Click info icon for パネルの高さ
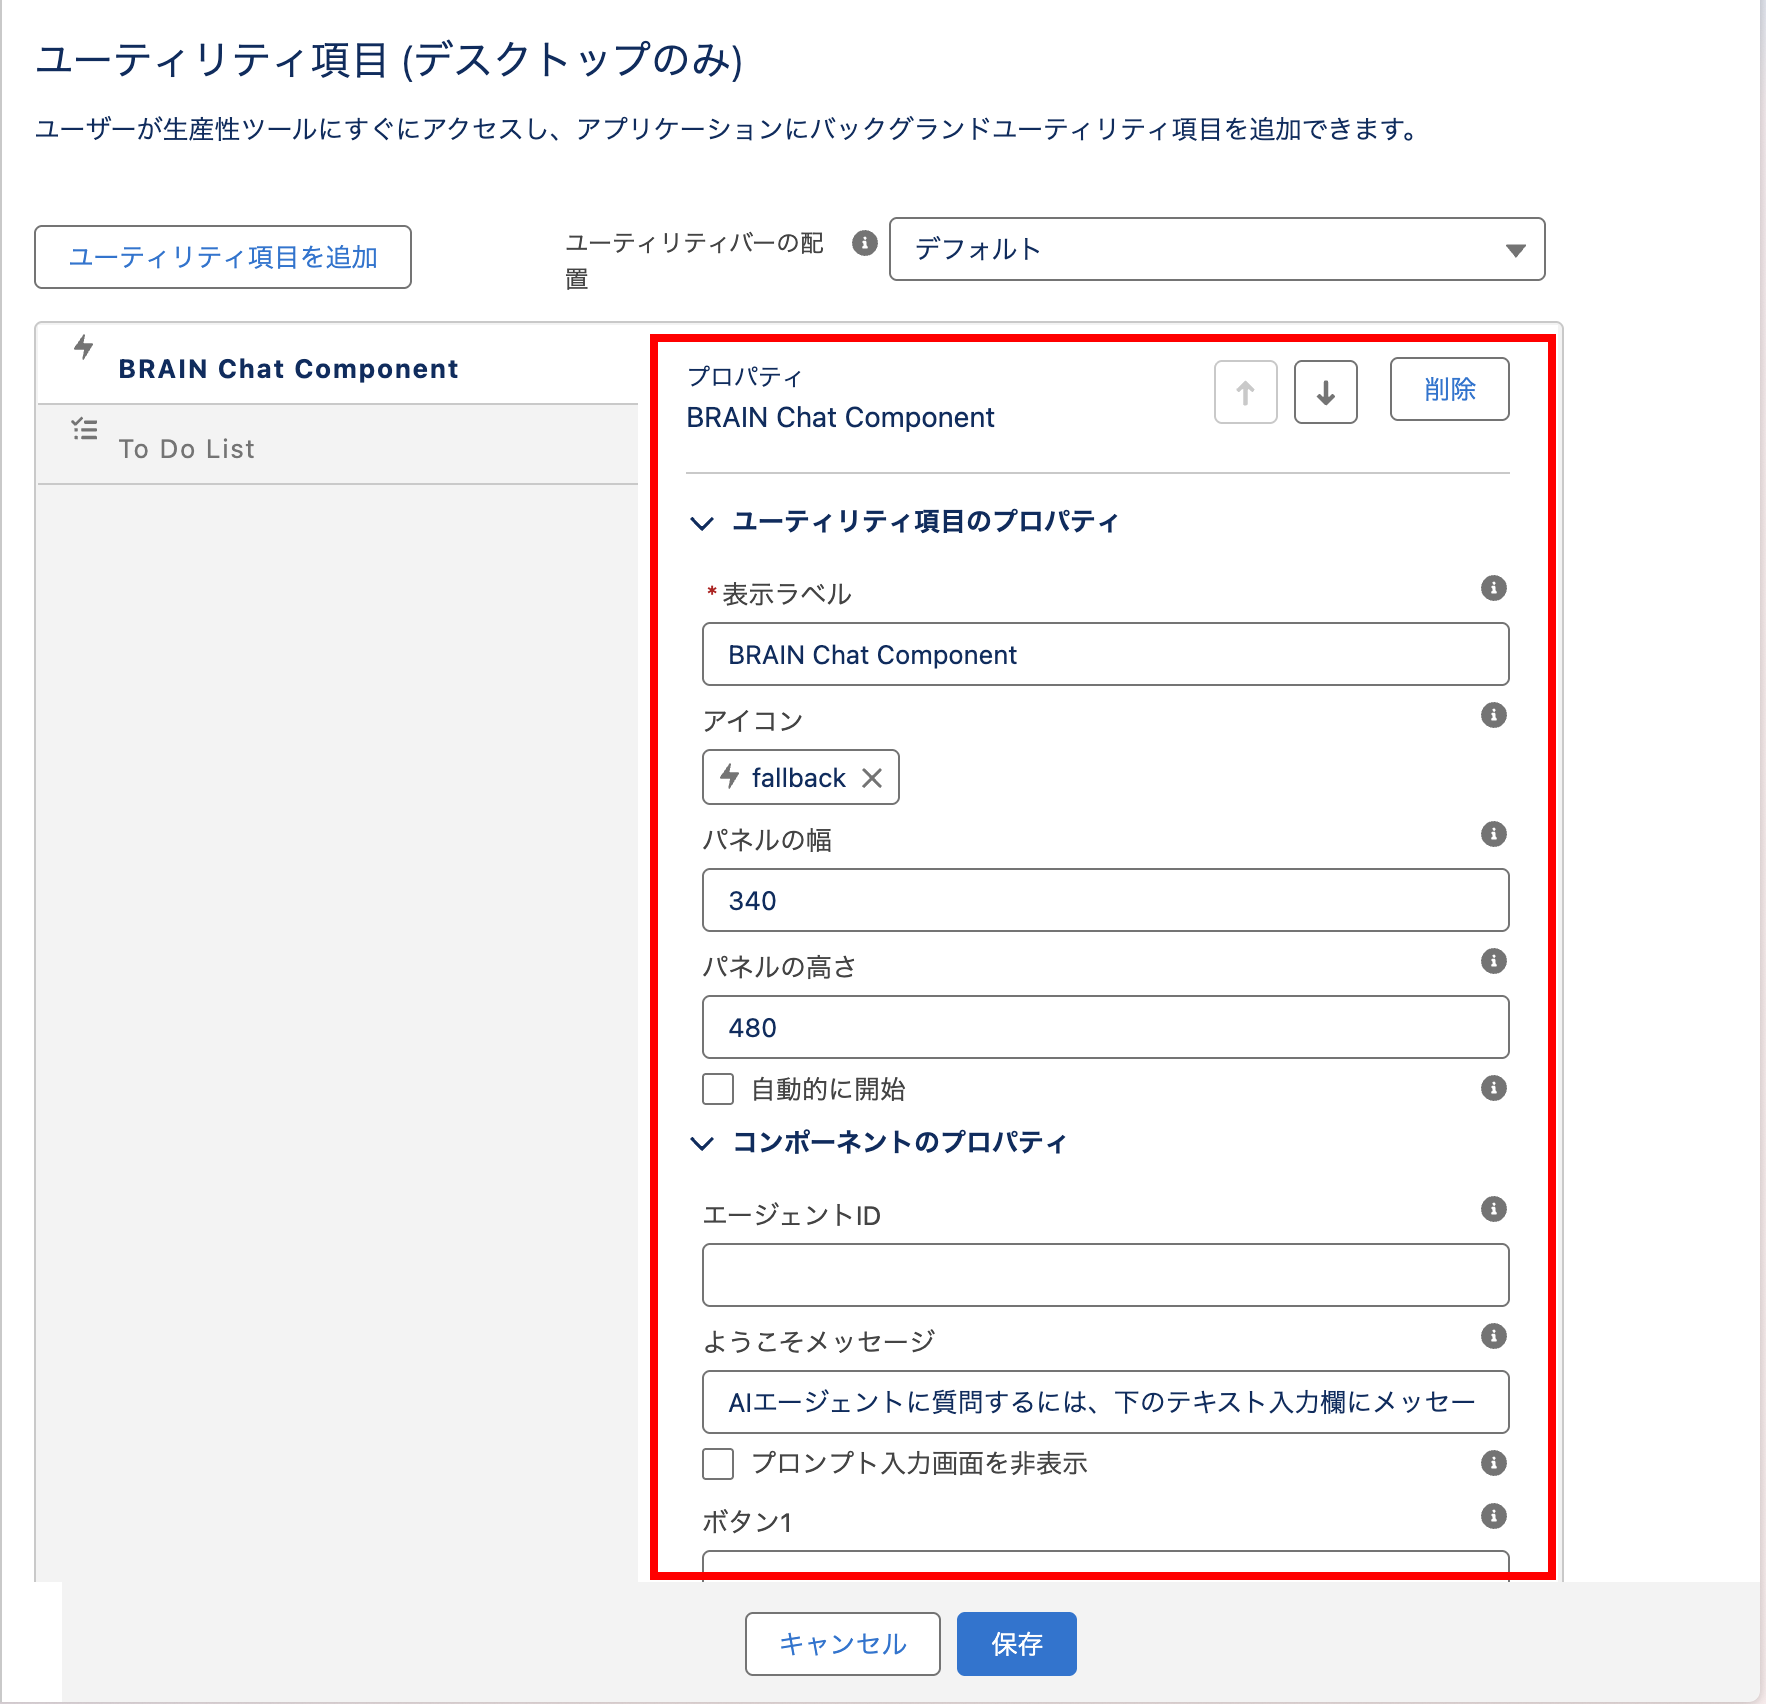The height and width of the screenshot is (1704, 1766). pyautogui.click(x=1493, y=961)
